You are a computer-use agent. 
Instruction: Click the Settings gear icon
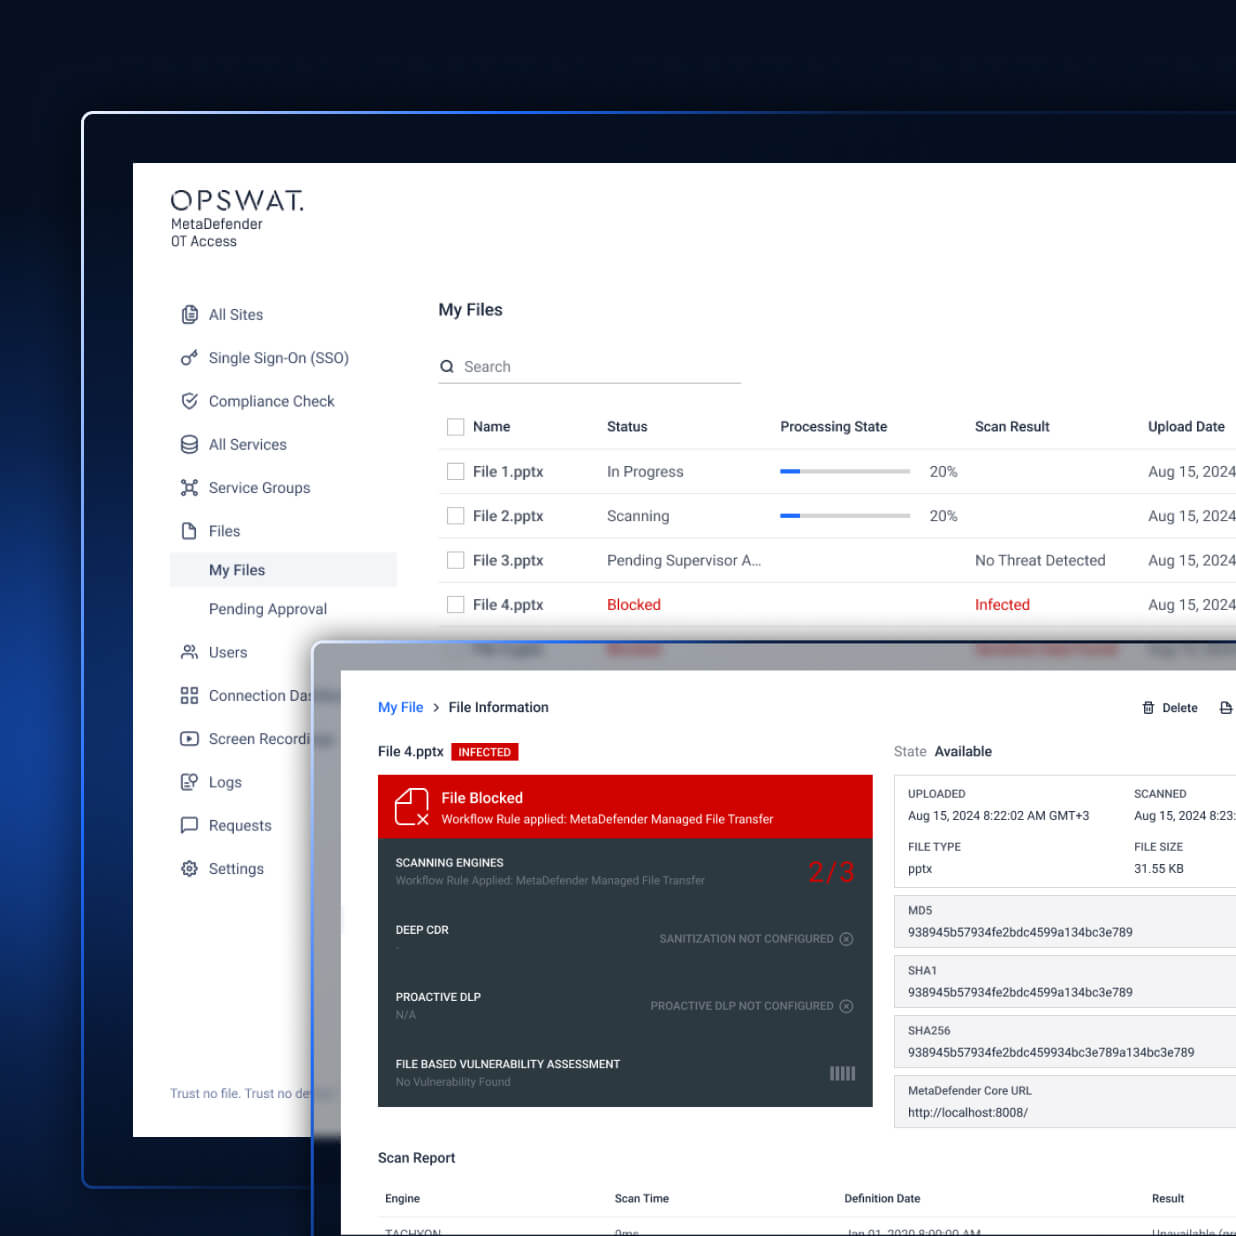tap(190, 868)
